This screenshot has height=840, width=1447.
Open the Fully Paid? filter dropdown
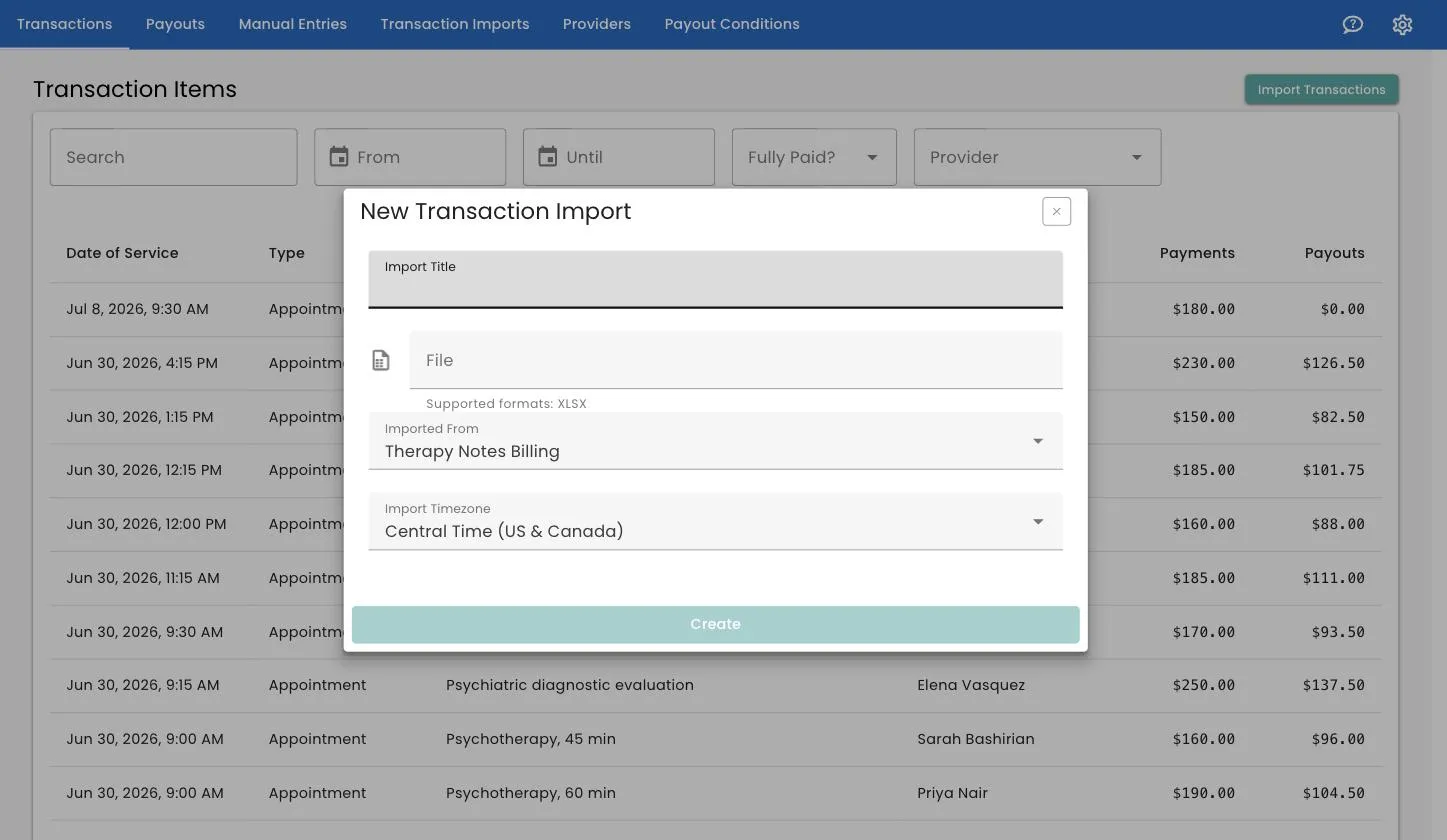(x=814, y=157)
